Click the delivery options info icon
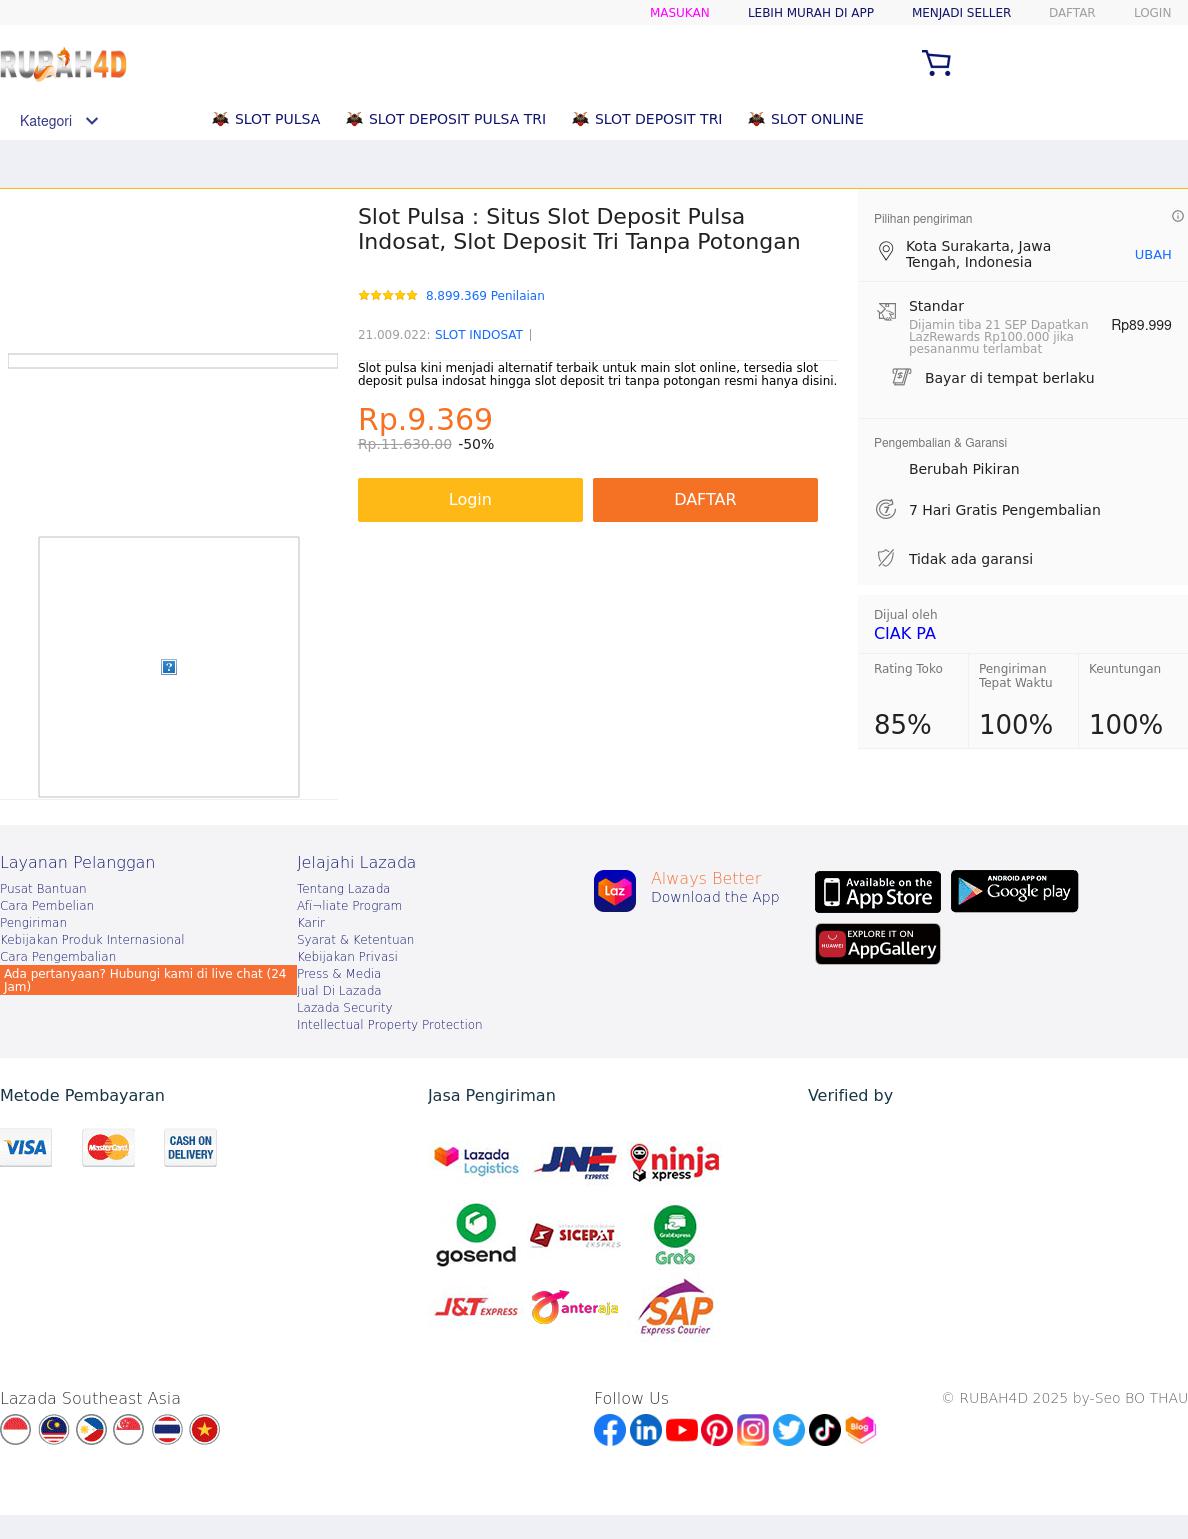The height and width of the screenshot is (1539, 1188). 1178,216
